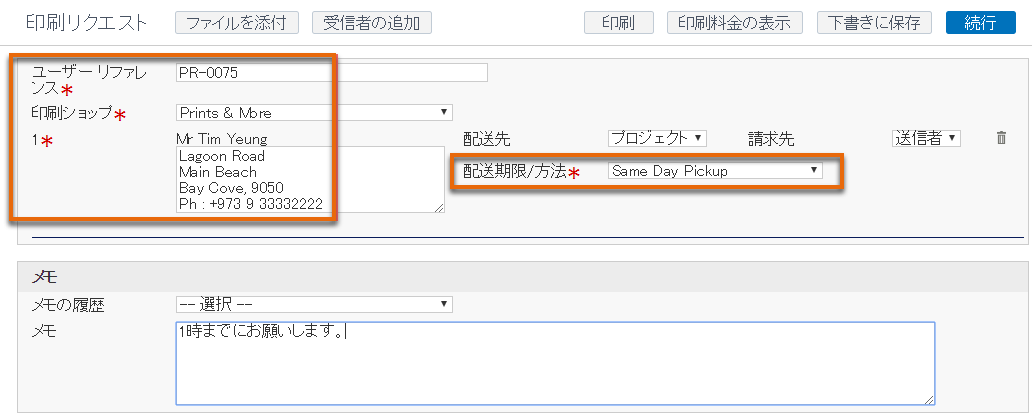This screenshot has height=417, width=1032.
Task: Click the ファイルを添付 button
Action: click(237, 23)
